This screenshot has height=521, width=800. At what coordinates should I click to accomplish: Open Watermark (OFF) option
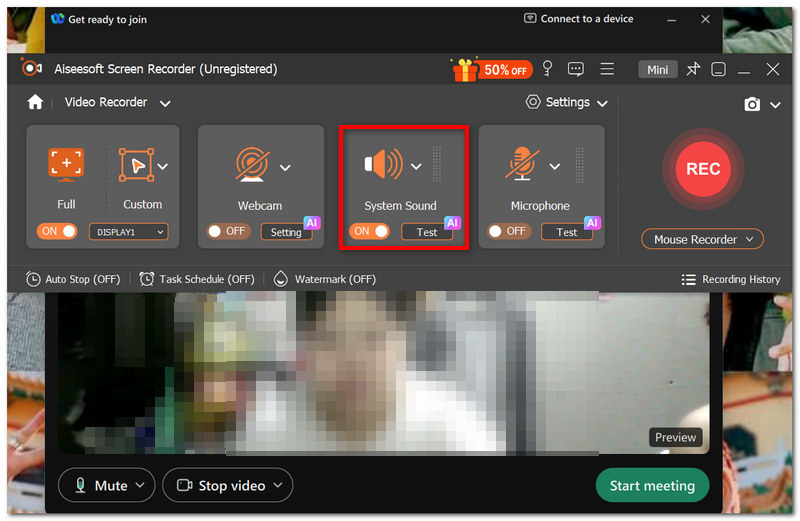pos(325,279)
